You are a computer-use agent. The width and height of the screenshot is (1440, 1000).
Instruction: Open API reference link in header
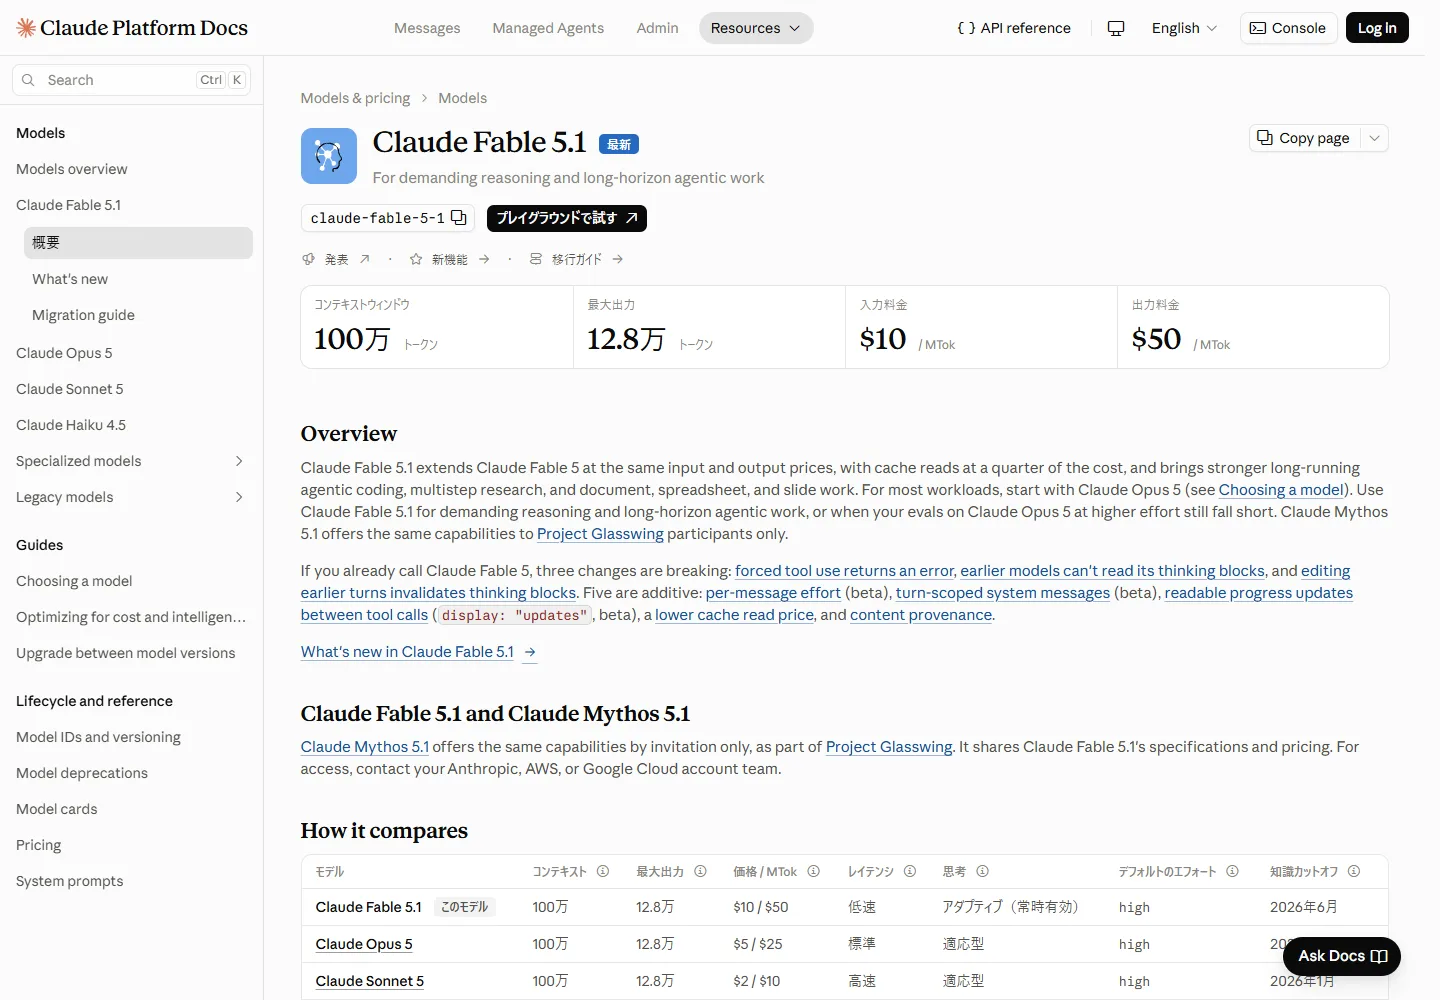1014,28
